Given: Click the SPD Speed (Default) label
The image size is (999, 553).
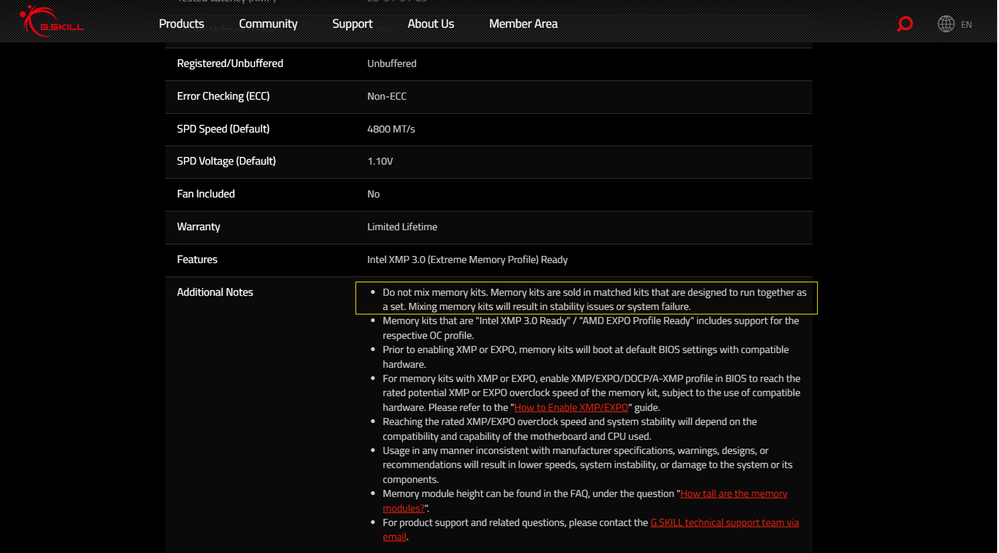Looking at the screenshot, I should pos(223,129).
